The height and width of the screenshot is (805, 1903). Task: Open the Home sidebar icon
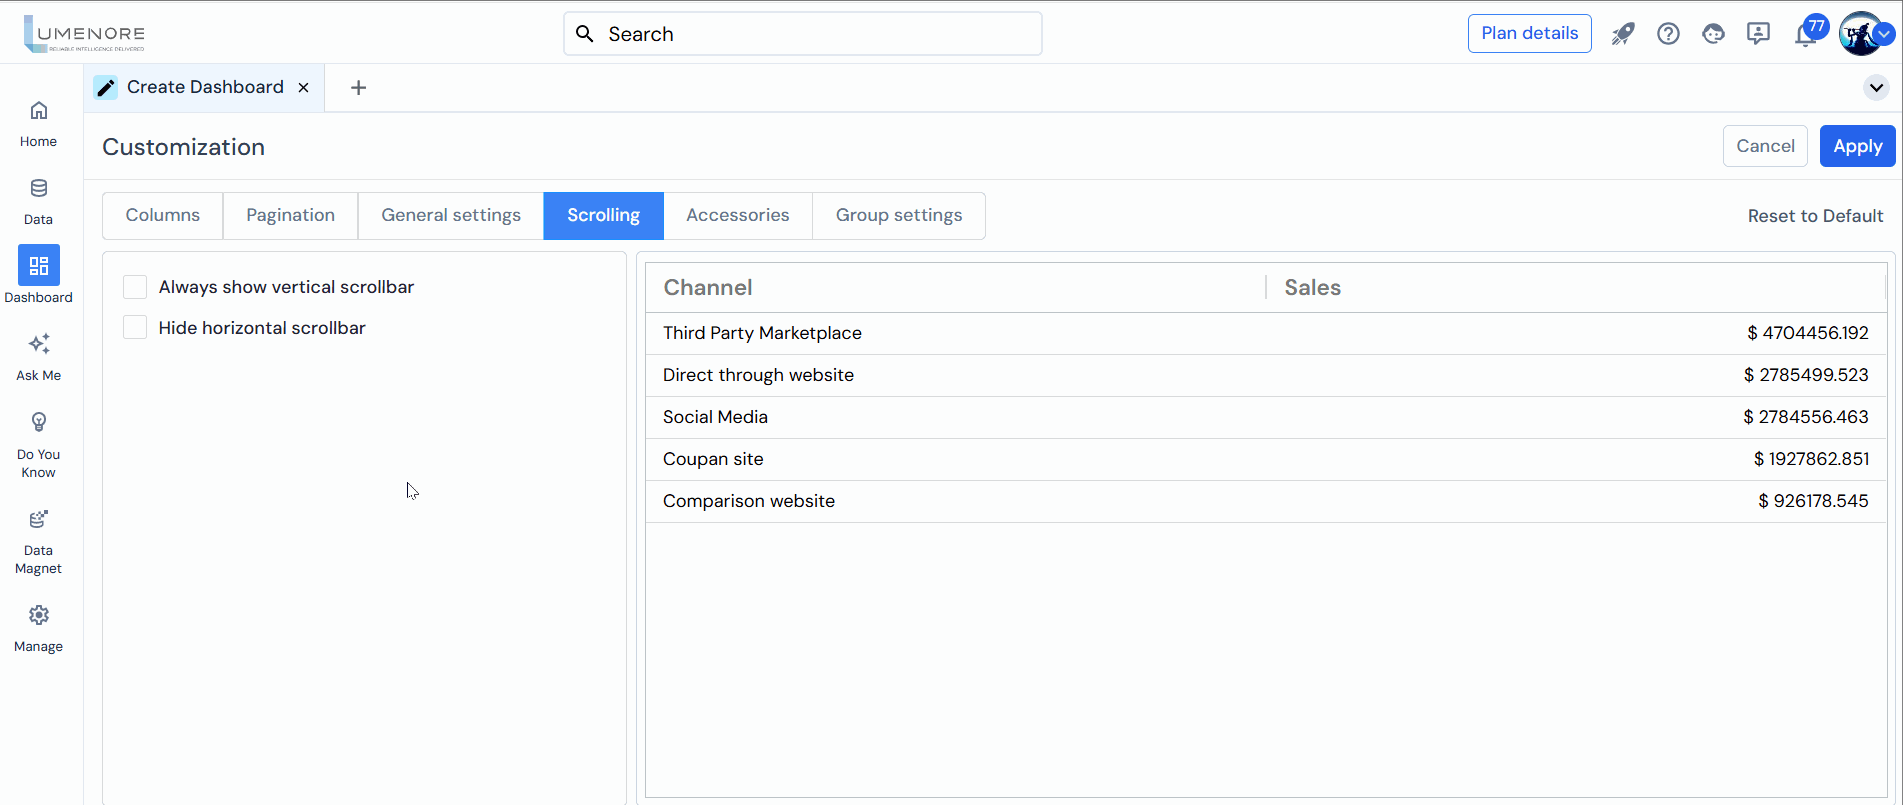38,112
